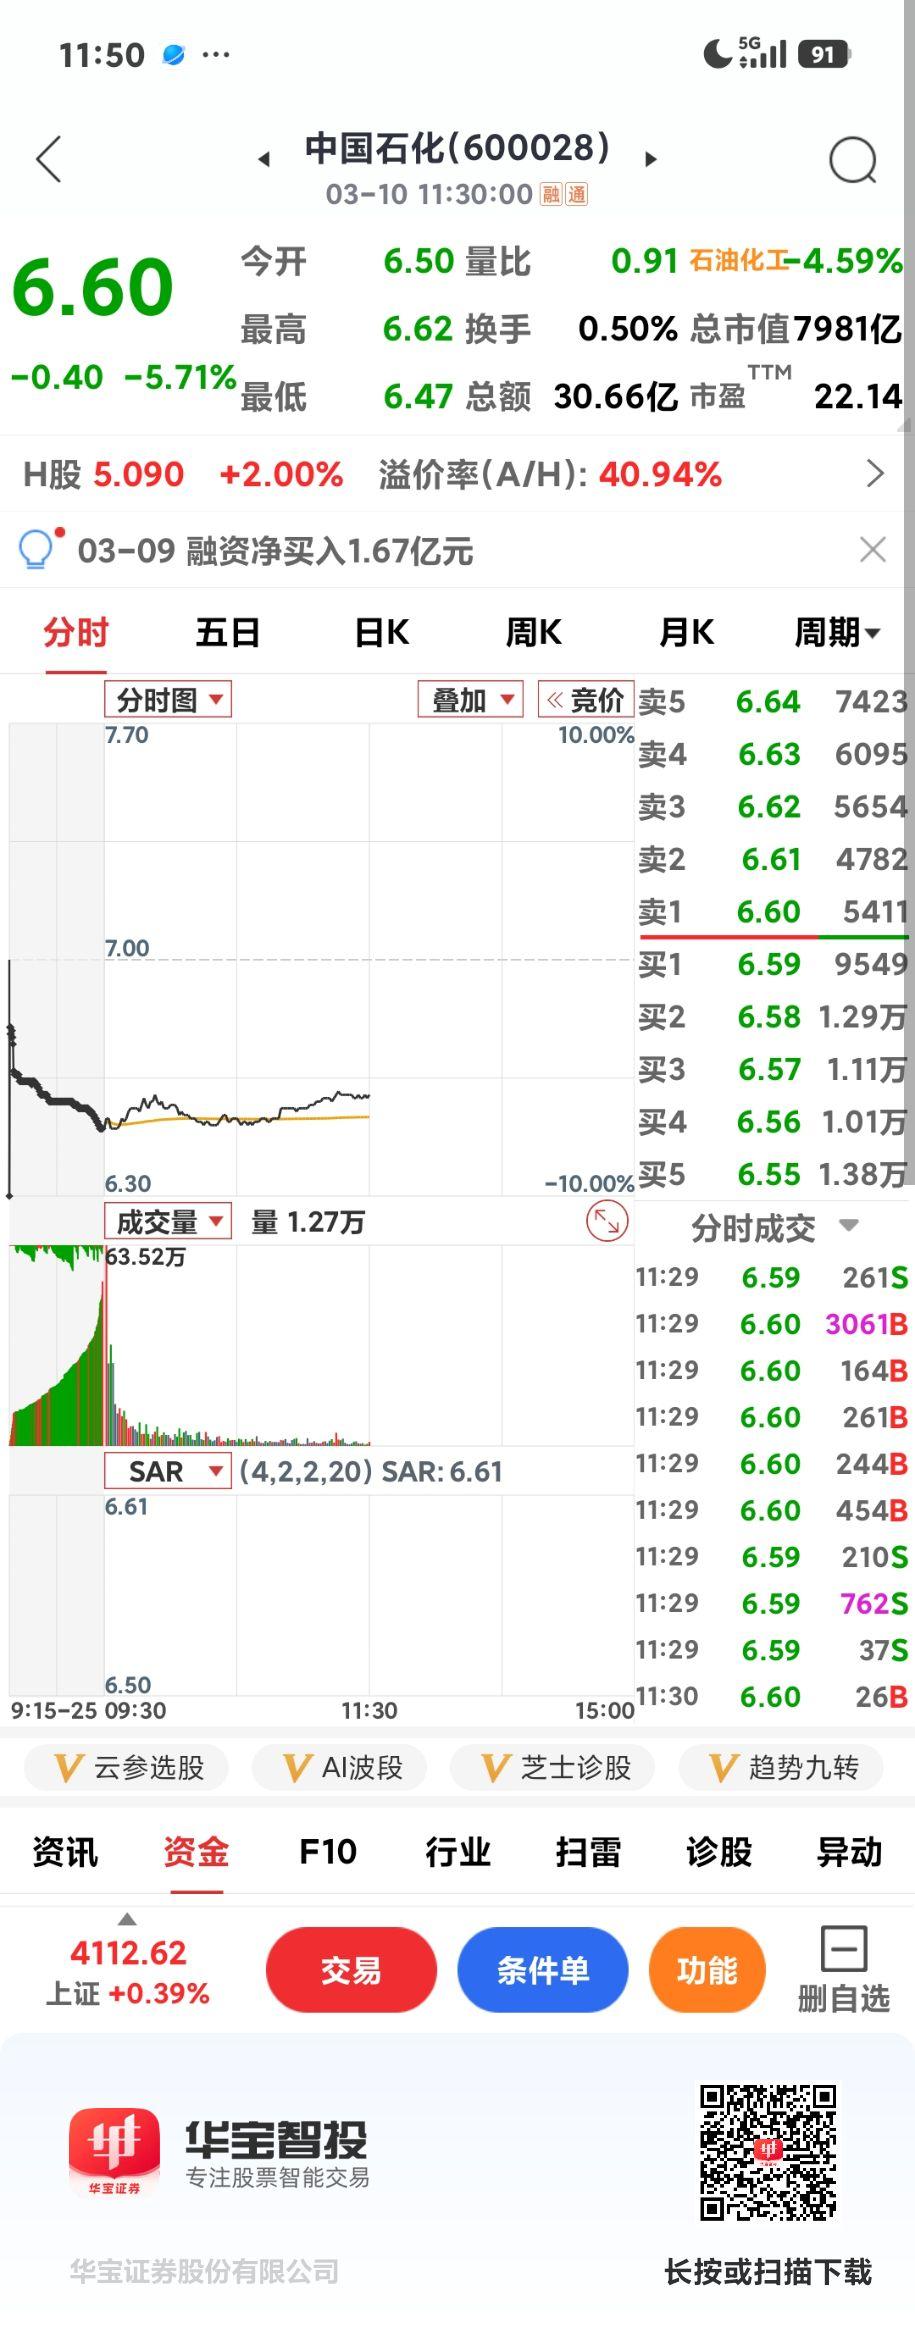Open 云参选股 stock picker
The height and width of the screenshot is (2325, 915).
pyautogui.click(x=127, y=1767)
